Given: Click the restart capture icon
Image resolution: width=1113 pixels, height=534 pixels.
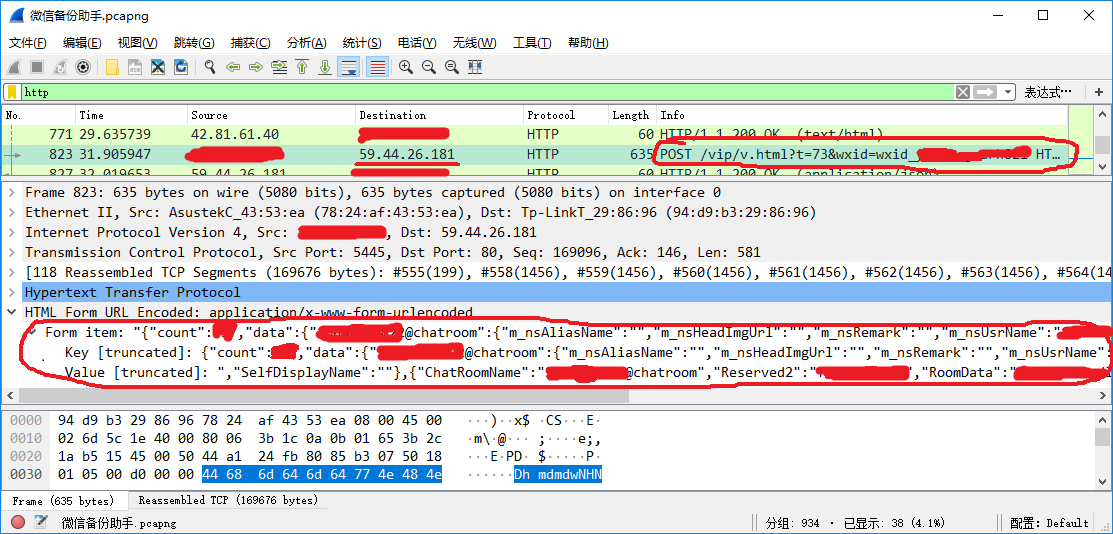Looking at the screenshot, I should tap(60, 67).
